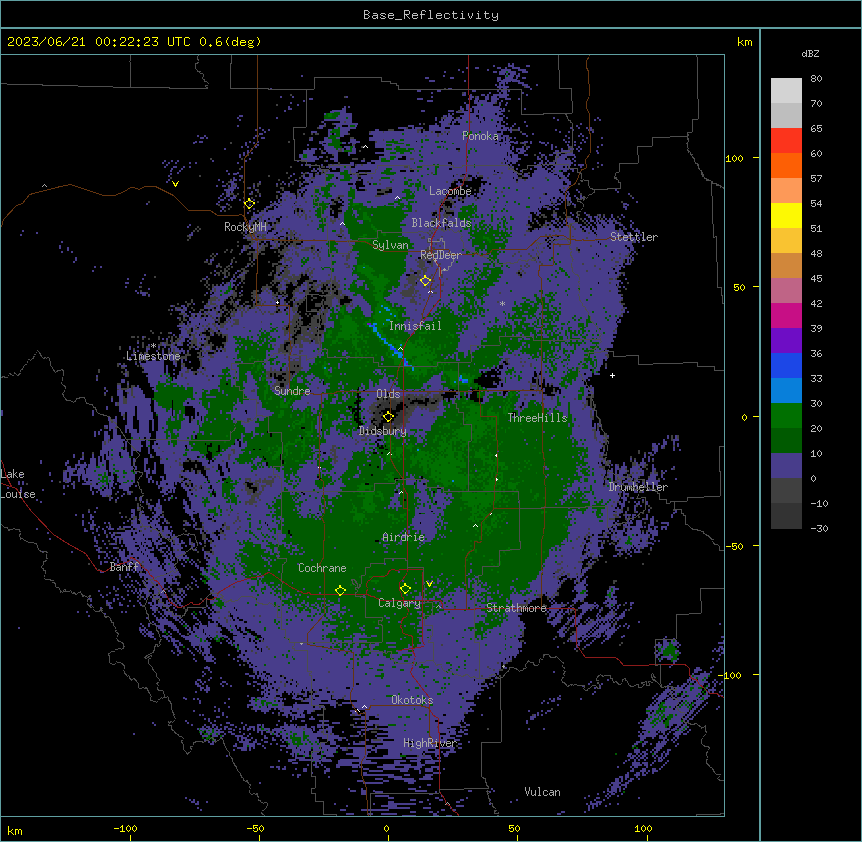
Task: Select the top light-gray swatch labeled 80
Action: [786, 90]
